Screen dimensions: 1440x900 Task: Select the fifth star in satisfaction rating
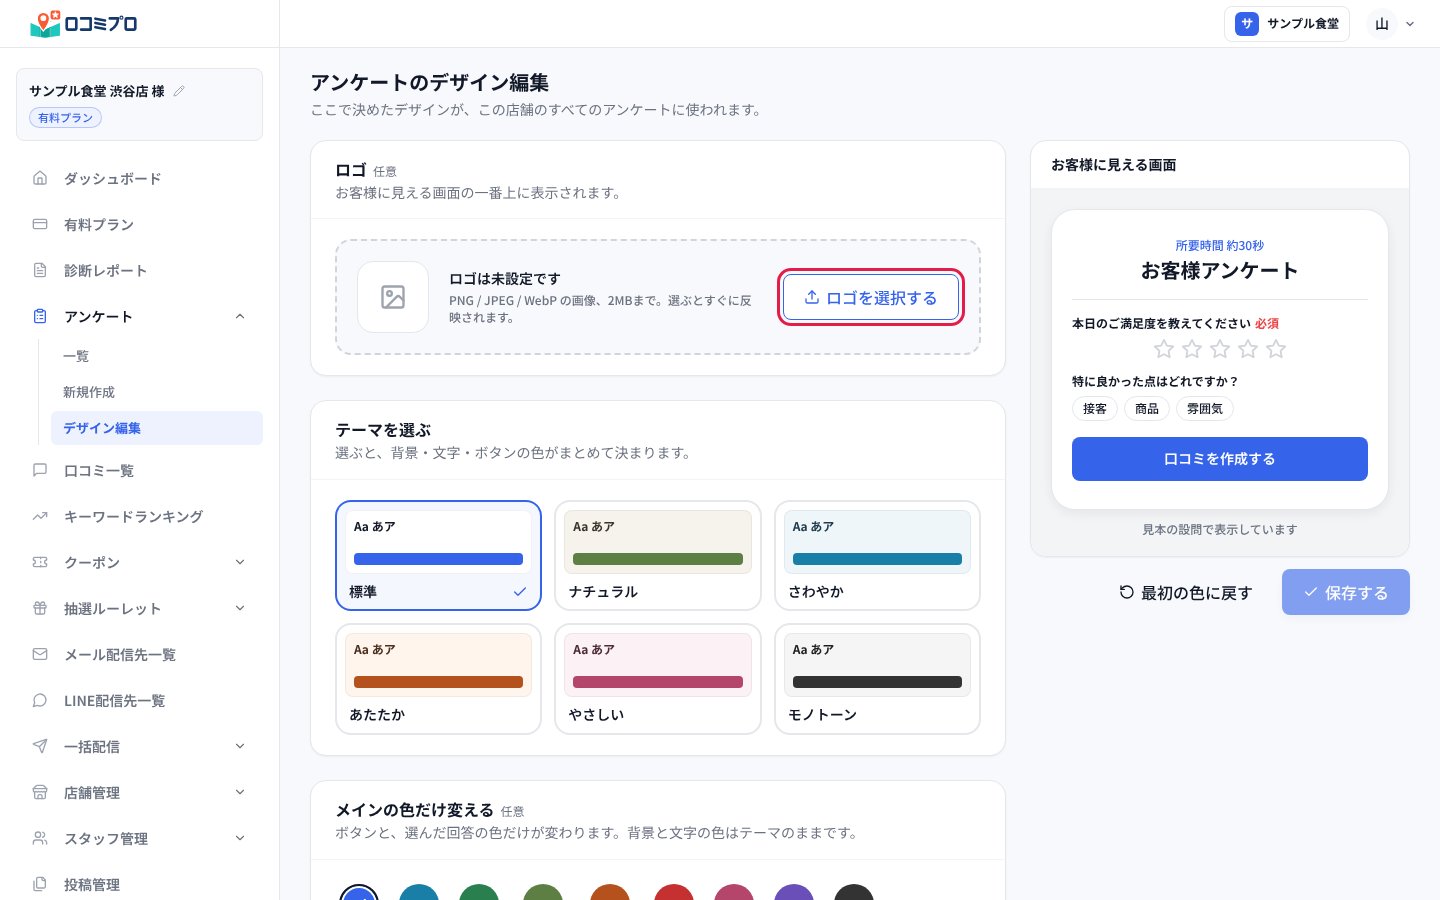tap(1276, 349)
